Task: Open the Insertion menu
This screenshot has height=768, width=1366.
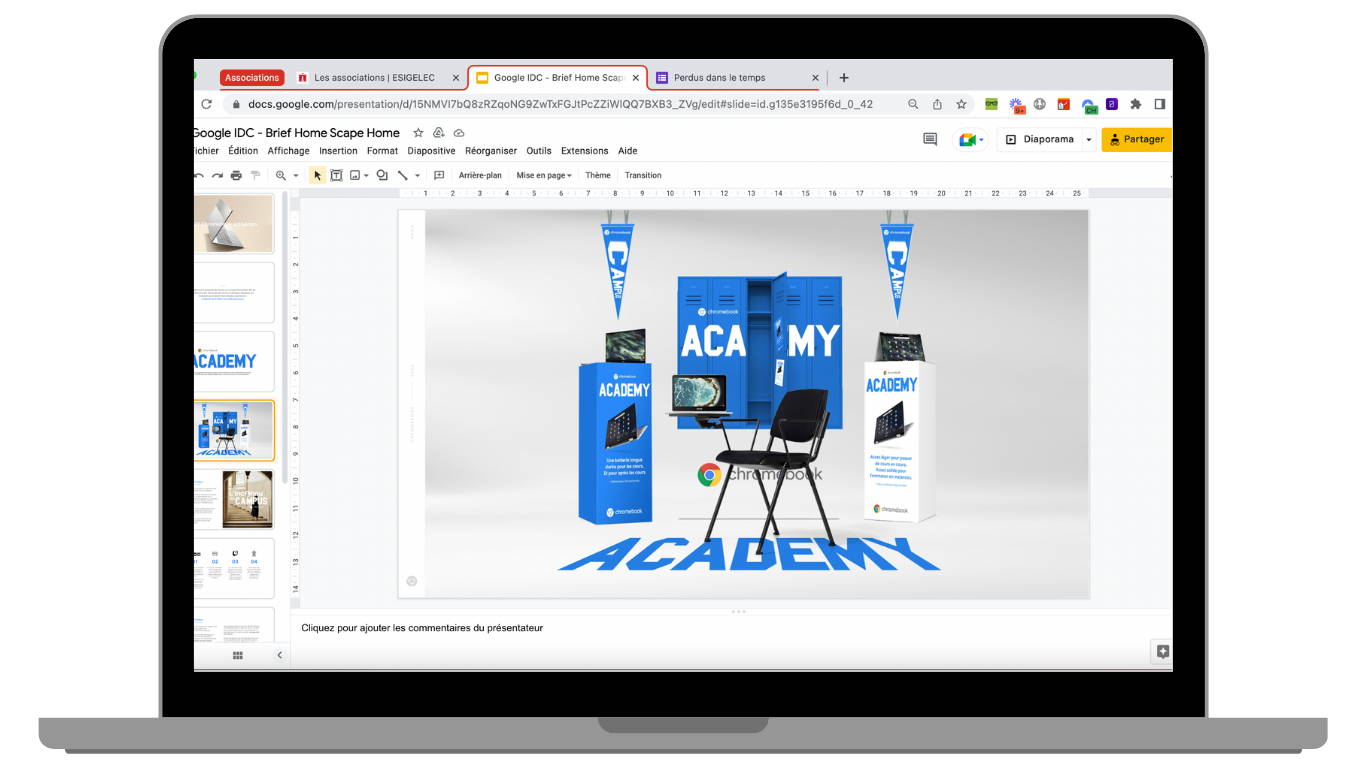Action: [x=338, y=151]
